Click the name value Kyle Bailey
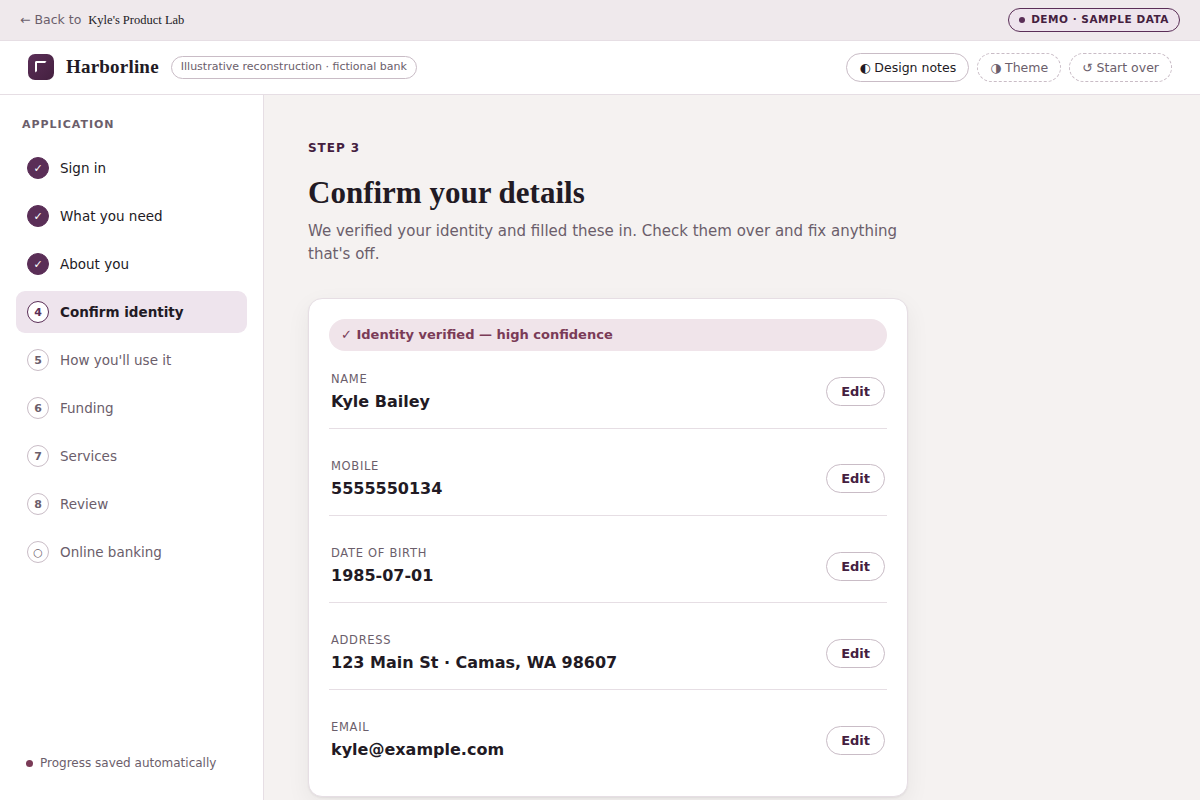The height and width of the screenshot is (800, 1200). tap(380, 402)
